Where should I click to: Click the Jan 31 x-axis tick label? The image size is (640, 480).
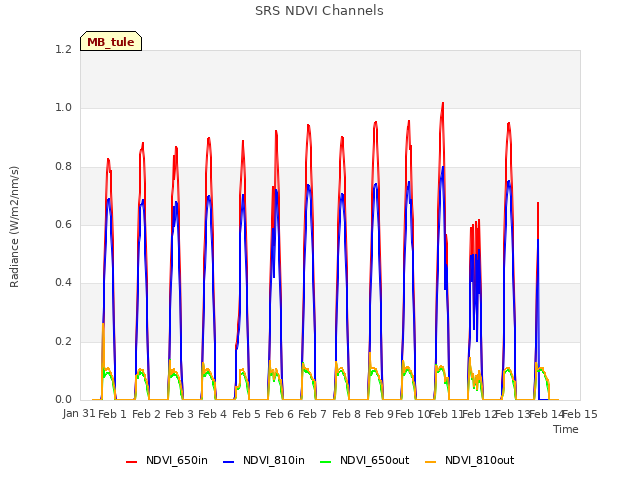[x=79, y=414]
